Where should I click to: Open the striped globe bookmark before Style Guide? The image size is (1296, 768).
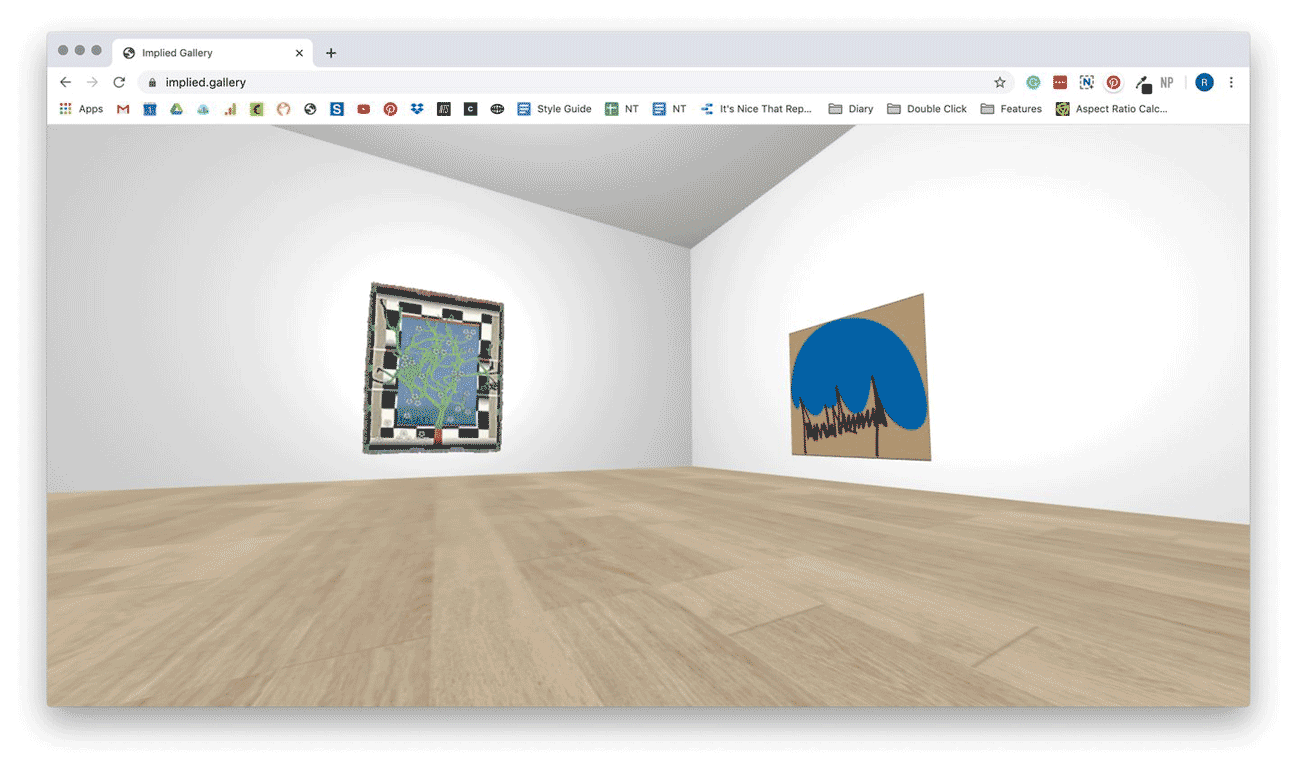(x=497, y=109)
